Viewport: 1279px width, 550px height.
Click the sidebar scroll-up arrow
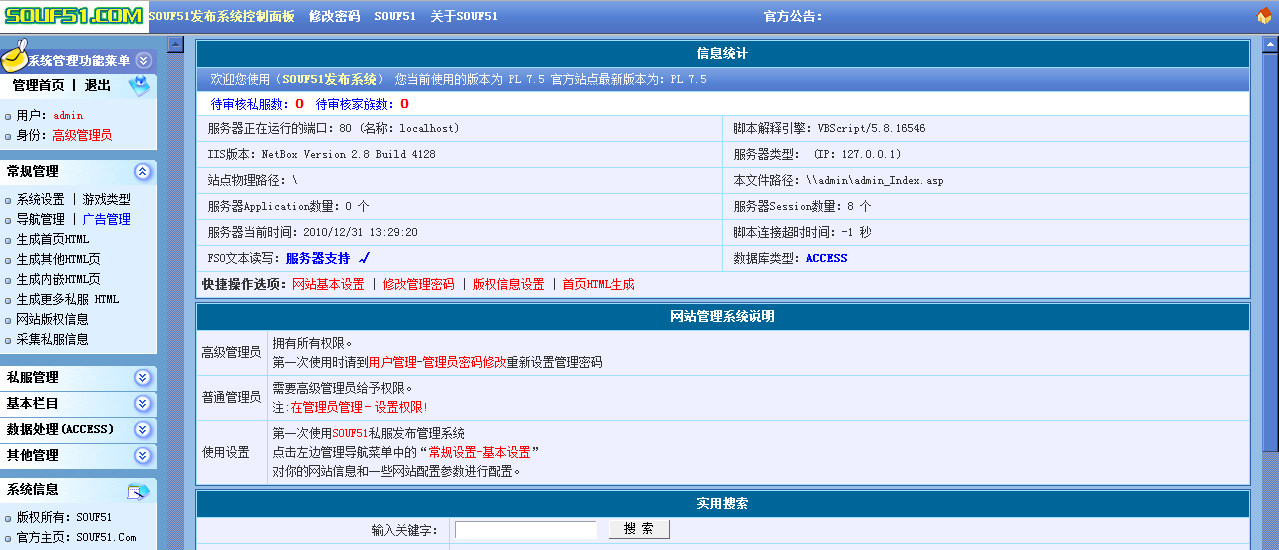point(175,45)
